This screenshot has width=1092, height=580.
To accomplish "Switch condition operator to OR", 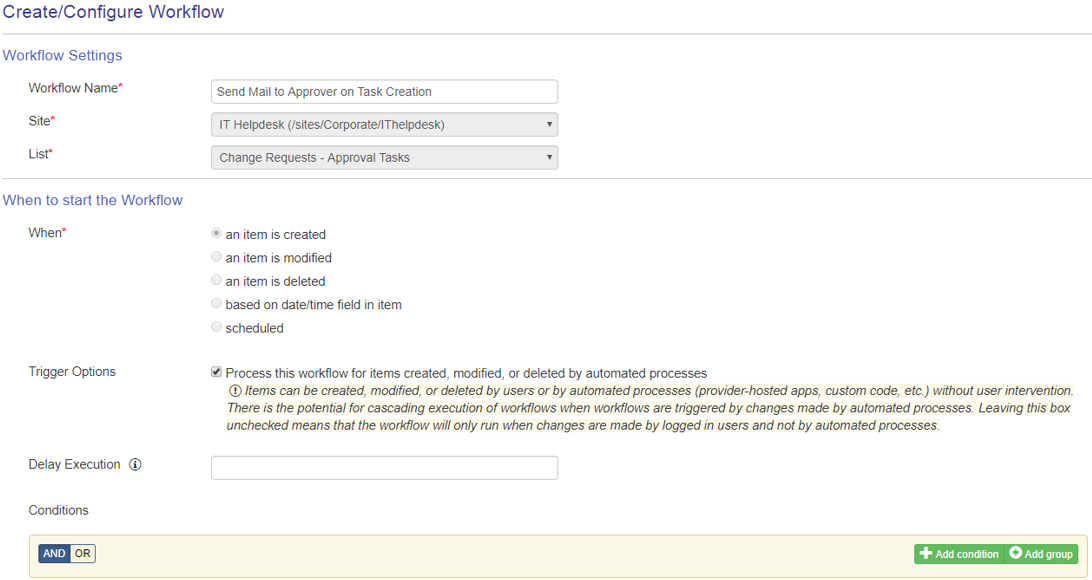I will tap(83, 554).
